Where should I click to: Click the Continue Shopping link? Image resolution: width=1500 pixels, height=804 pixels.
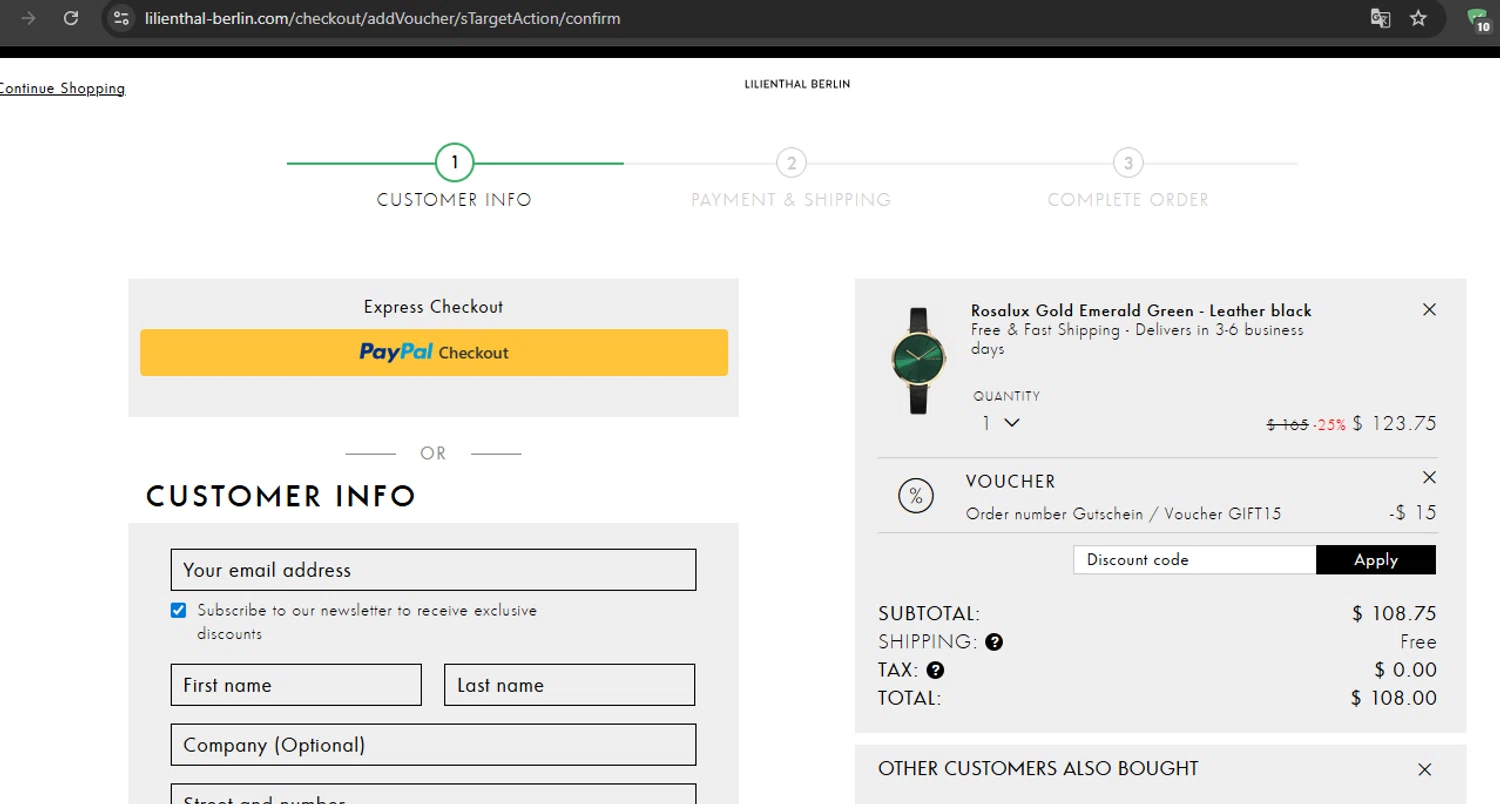tap(62, 88)
